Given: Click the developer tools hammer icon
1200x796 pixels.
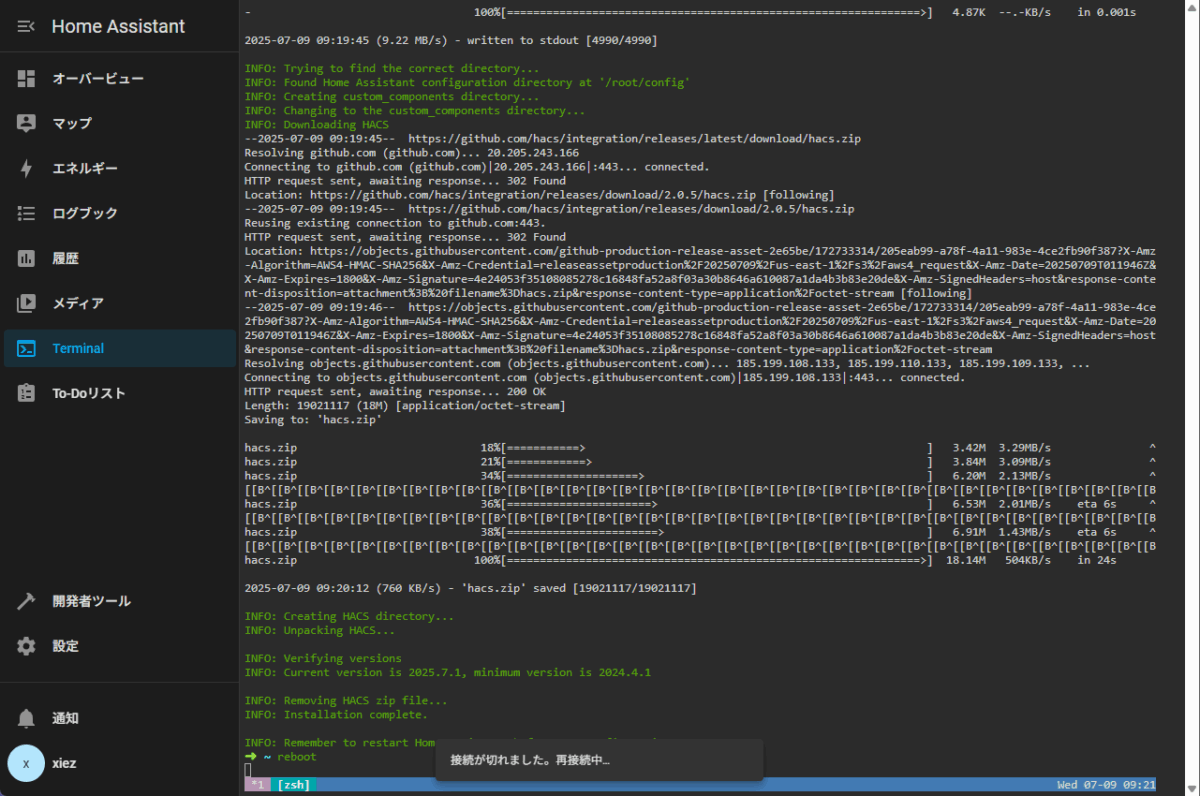Looking at the screenshot, I should click(26, 601).
